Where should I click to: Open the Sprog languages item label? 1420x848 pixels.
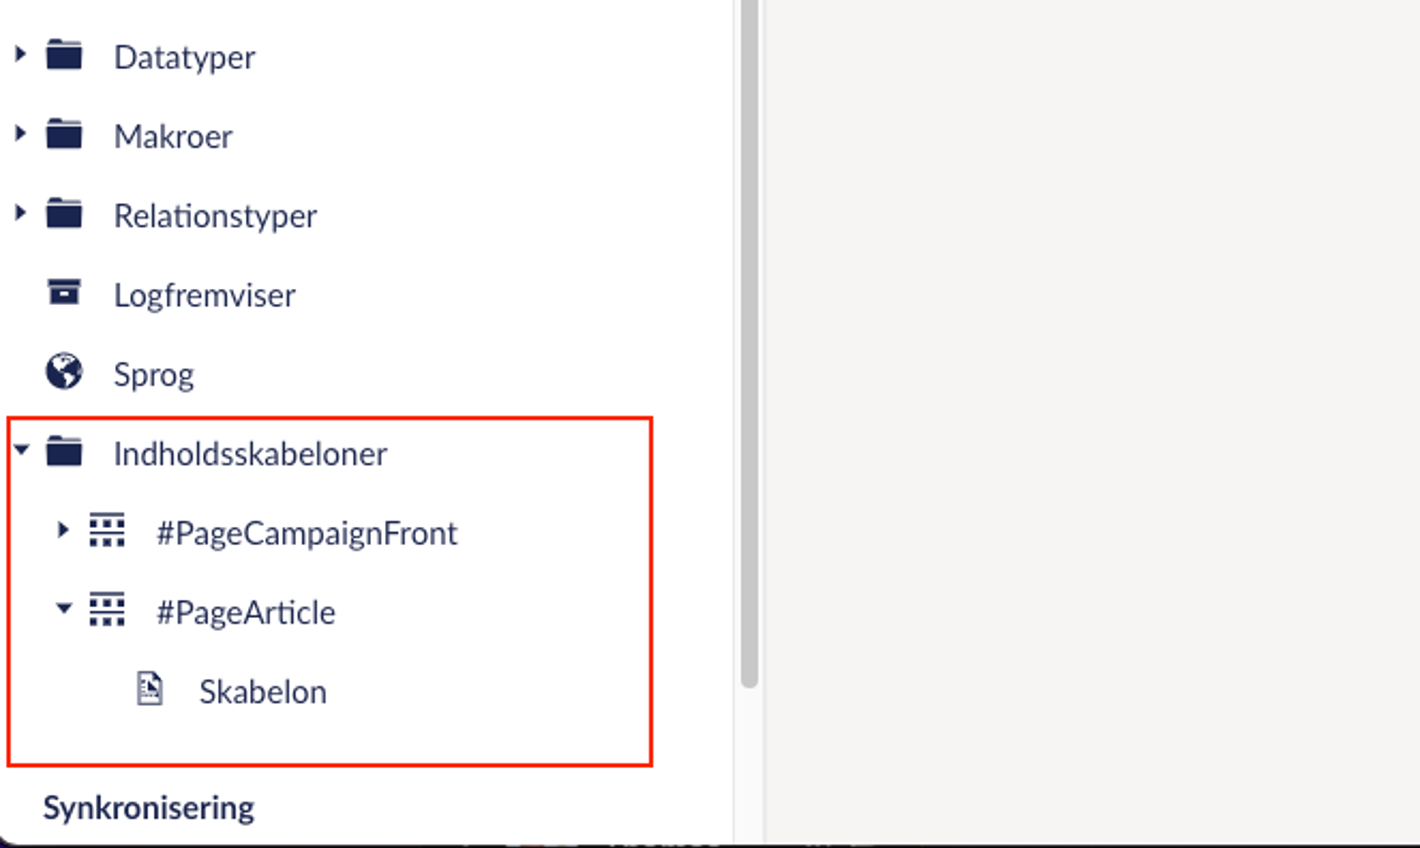(153, 375)
